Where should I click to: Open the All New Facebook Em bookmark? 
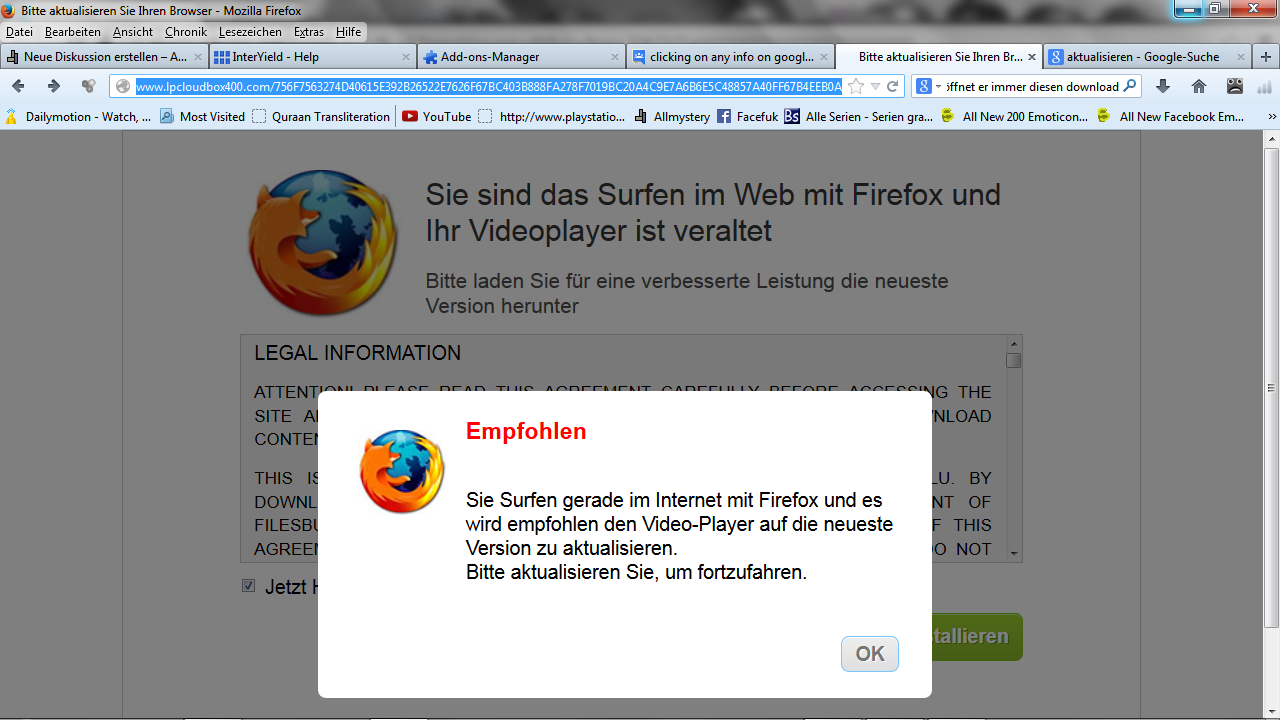point(1172,116)
